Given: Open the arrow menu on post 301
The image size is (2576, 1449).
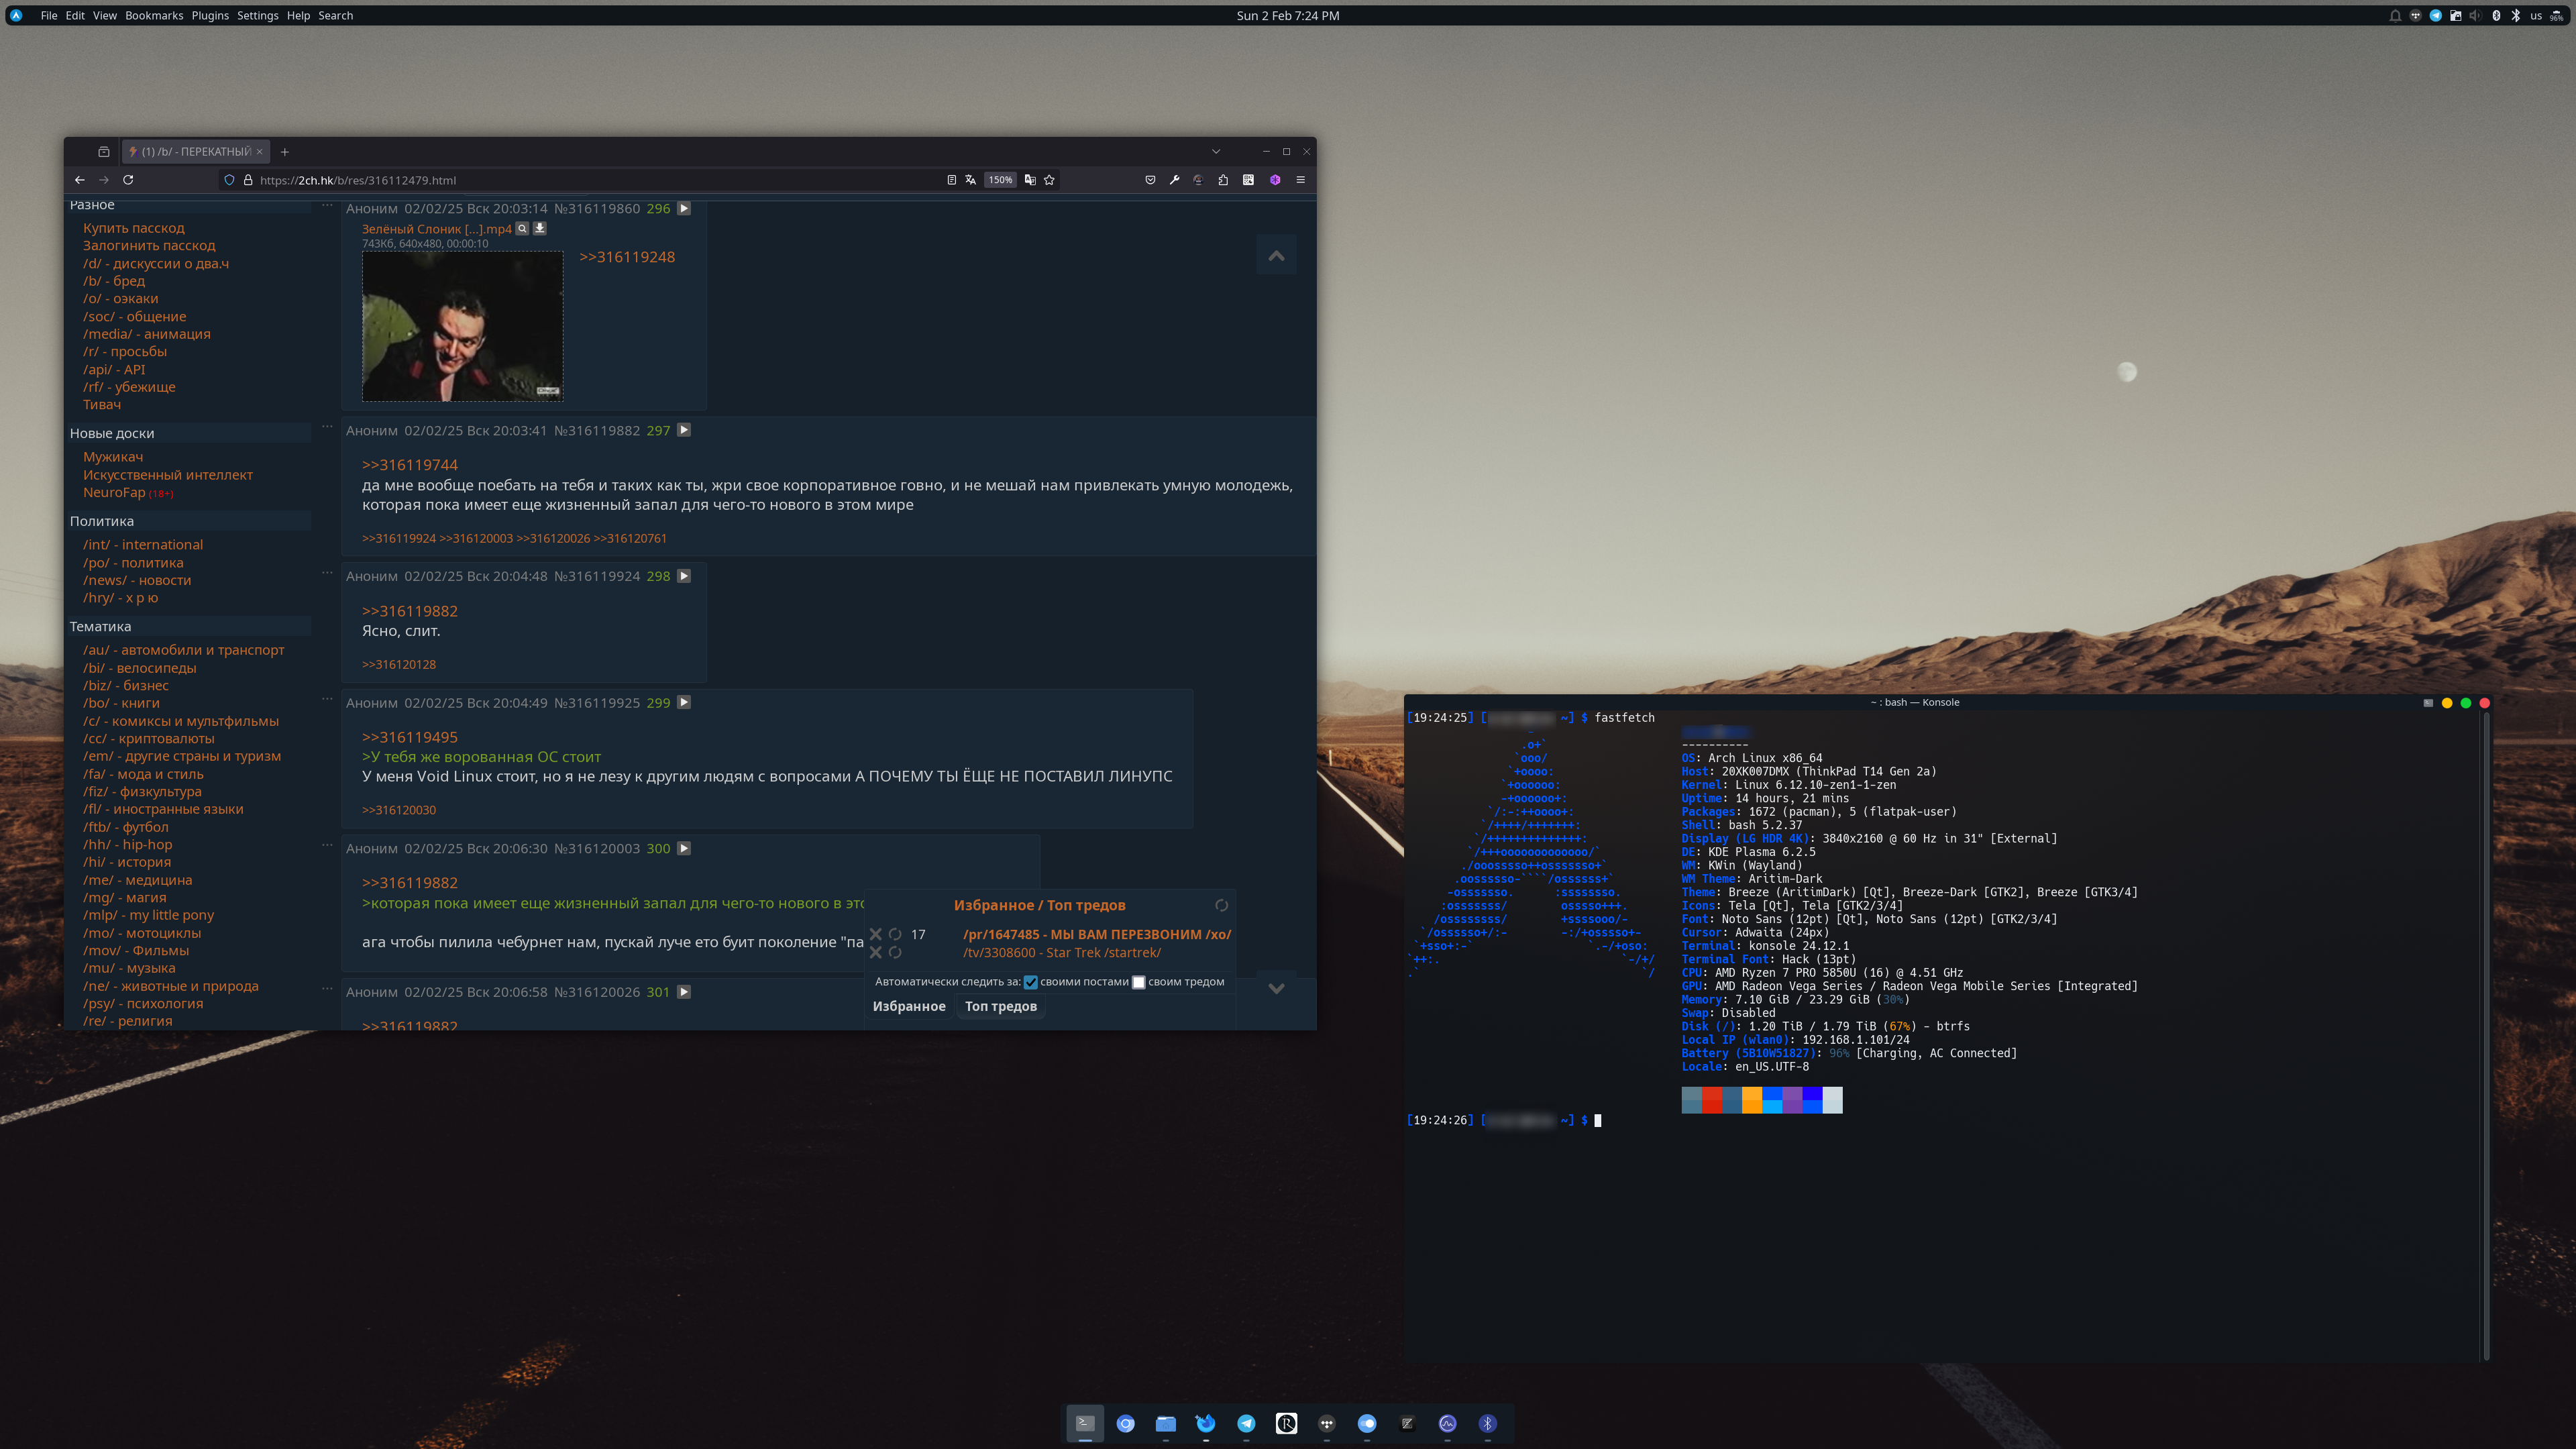Looking at the screenshot, I should (x=684, y=992).
